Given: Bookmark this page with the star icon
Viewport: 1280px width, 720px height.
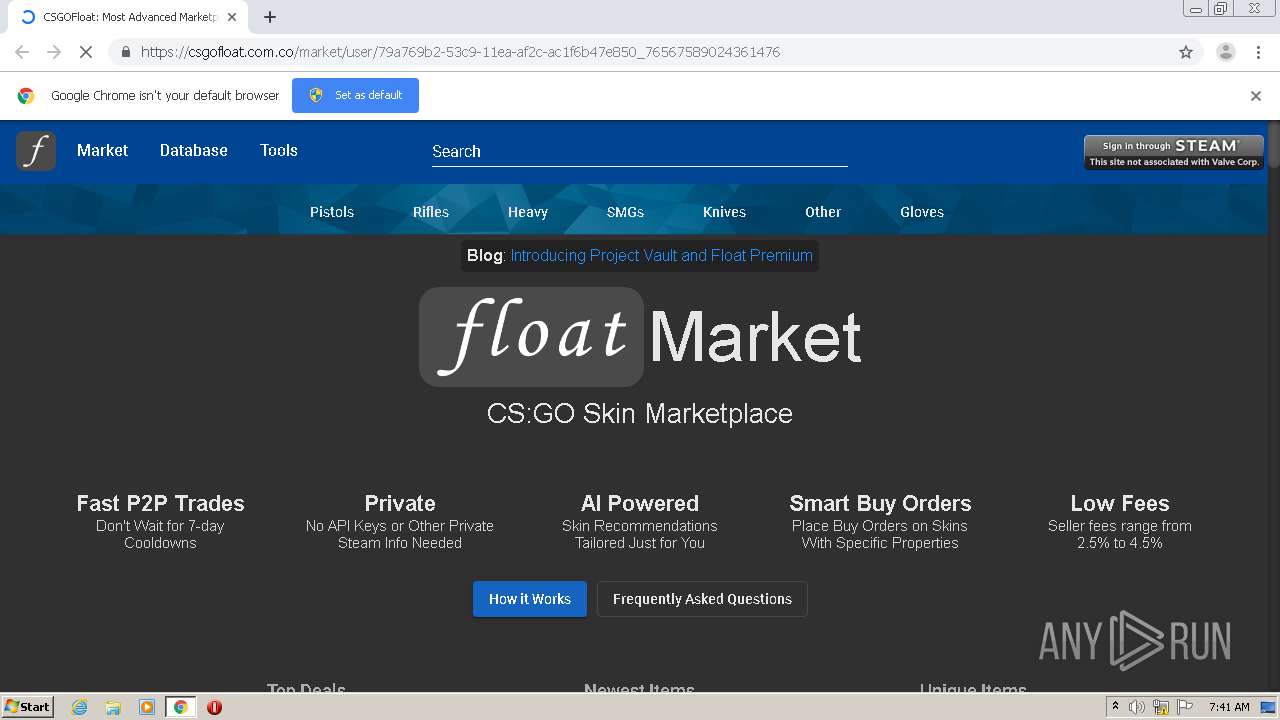Looking at the screenshot, I should (1186, 52).
